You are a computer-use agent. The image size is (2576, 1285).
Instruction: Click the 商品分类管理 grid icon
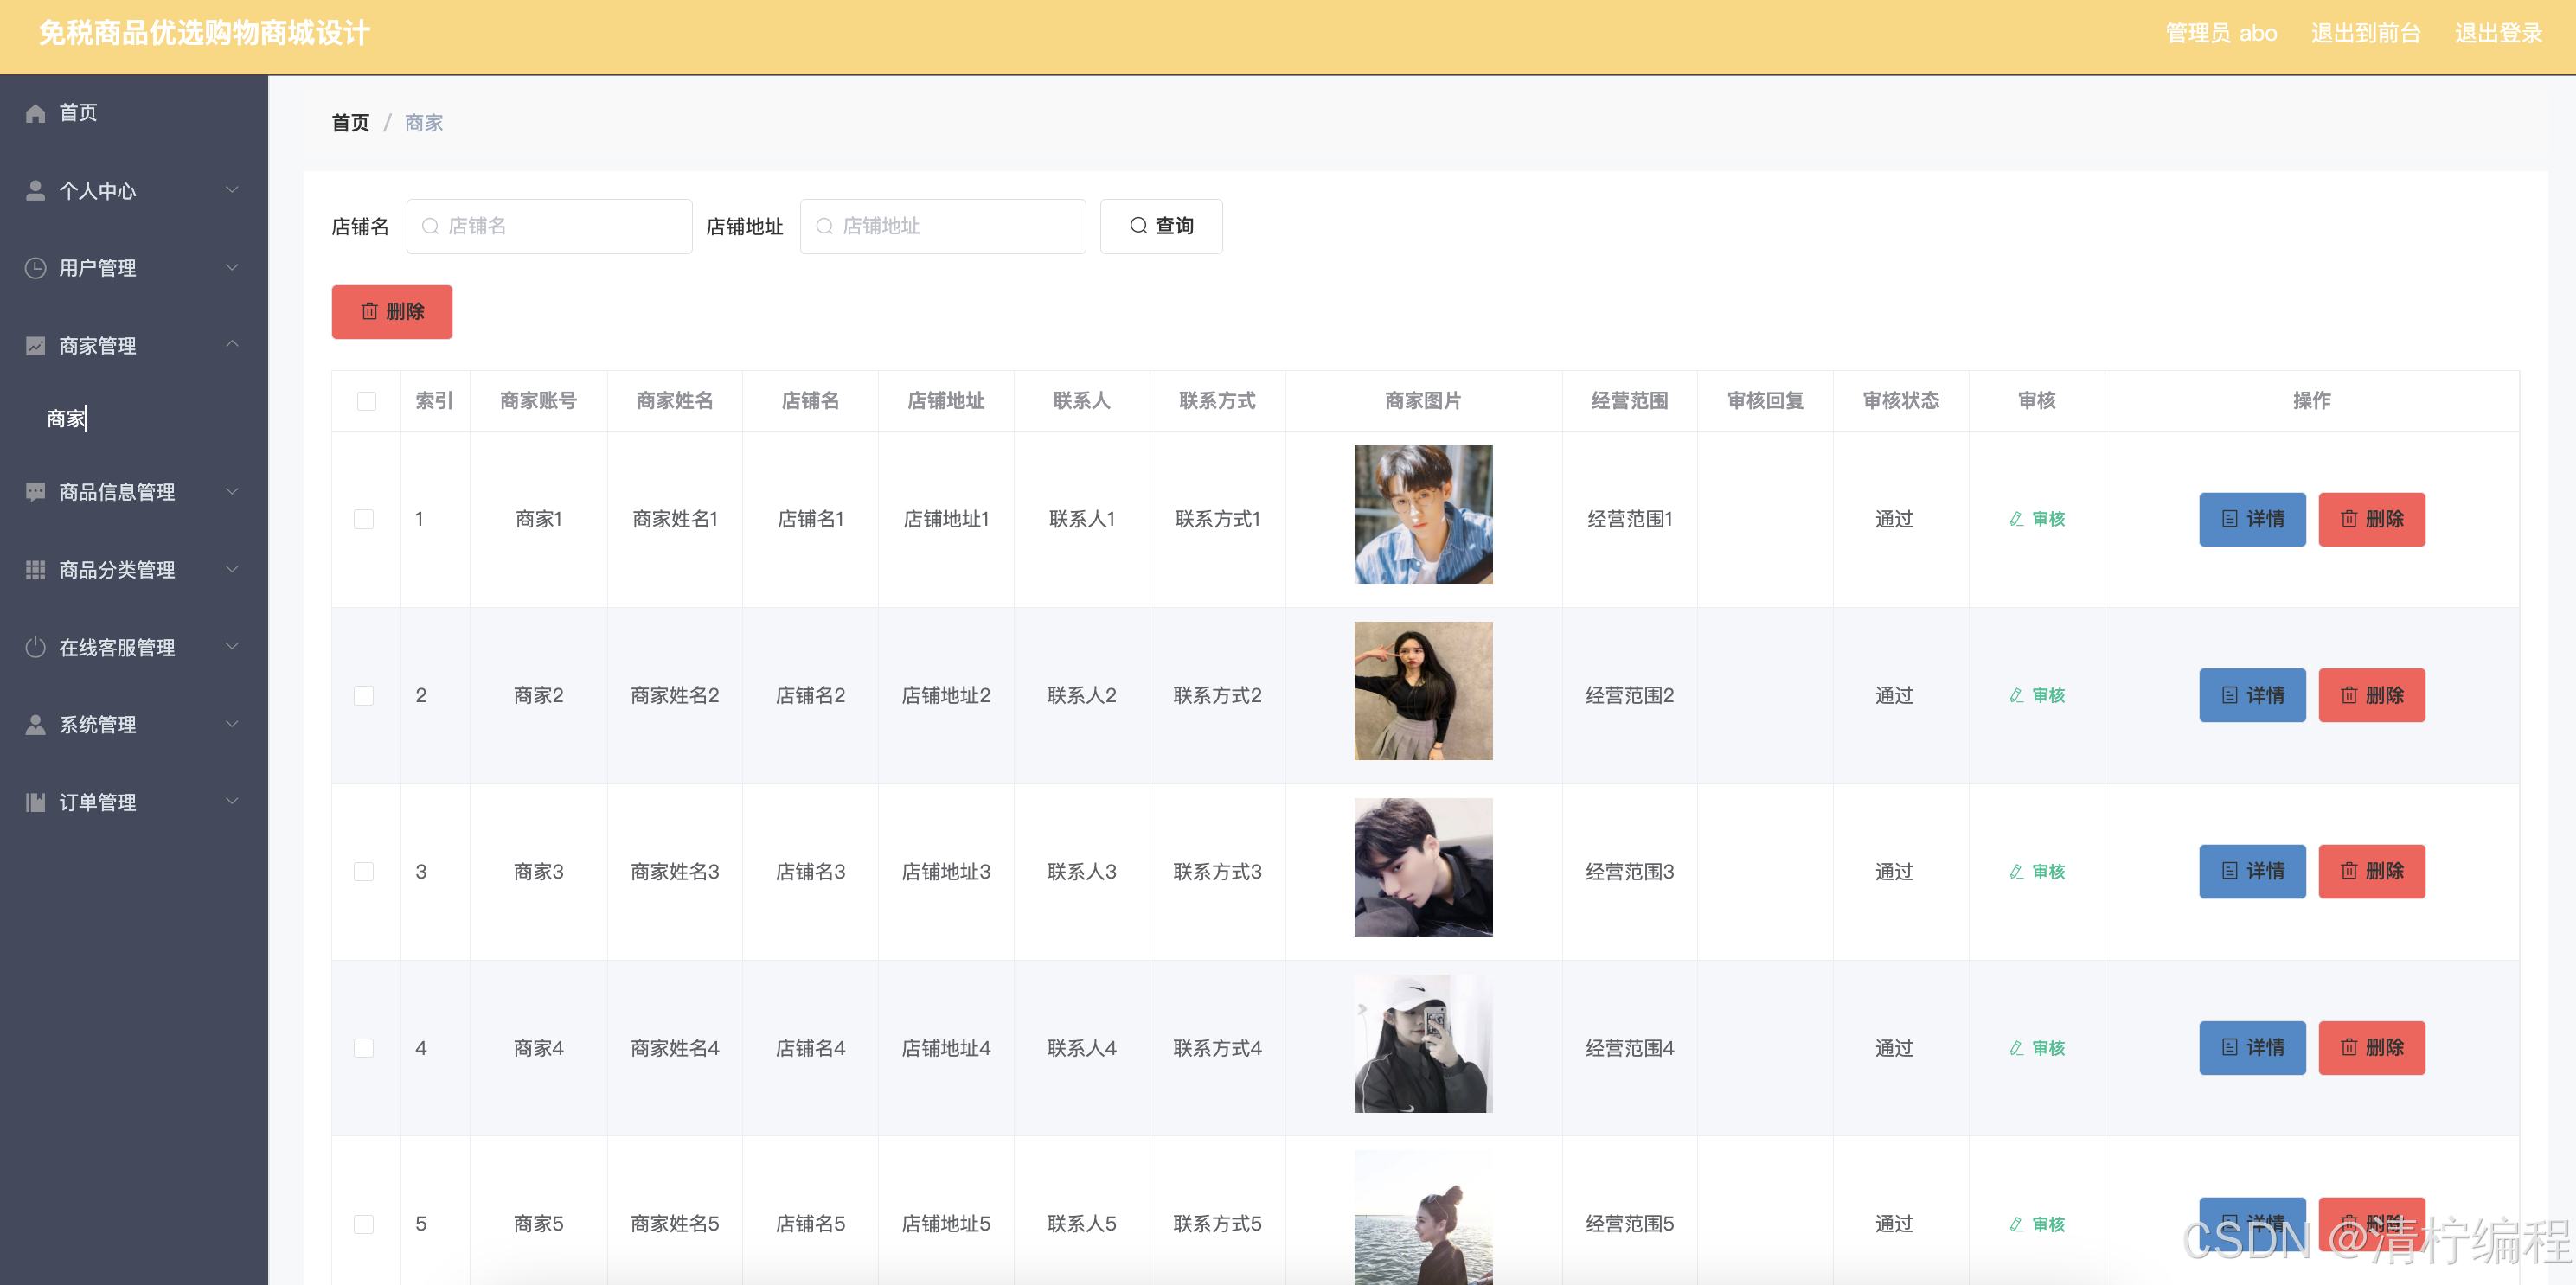(36, 570)
